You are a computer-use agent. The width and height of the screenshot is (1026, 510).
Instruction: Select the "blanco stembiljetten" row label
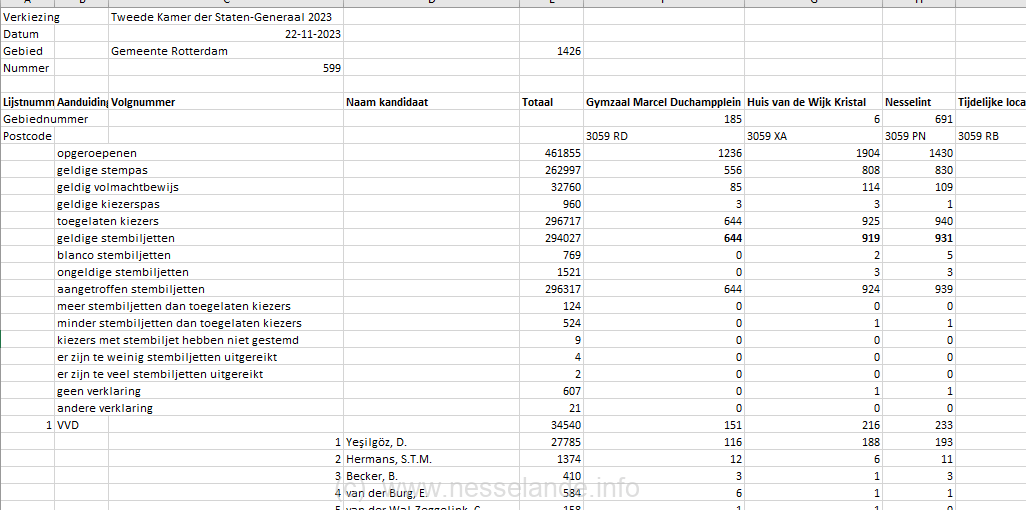point(113,255)
